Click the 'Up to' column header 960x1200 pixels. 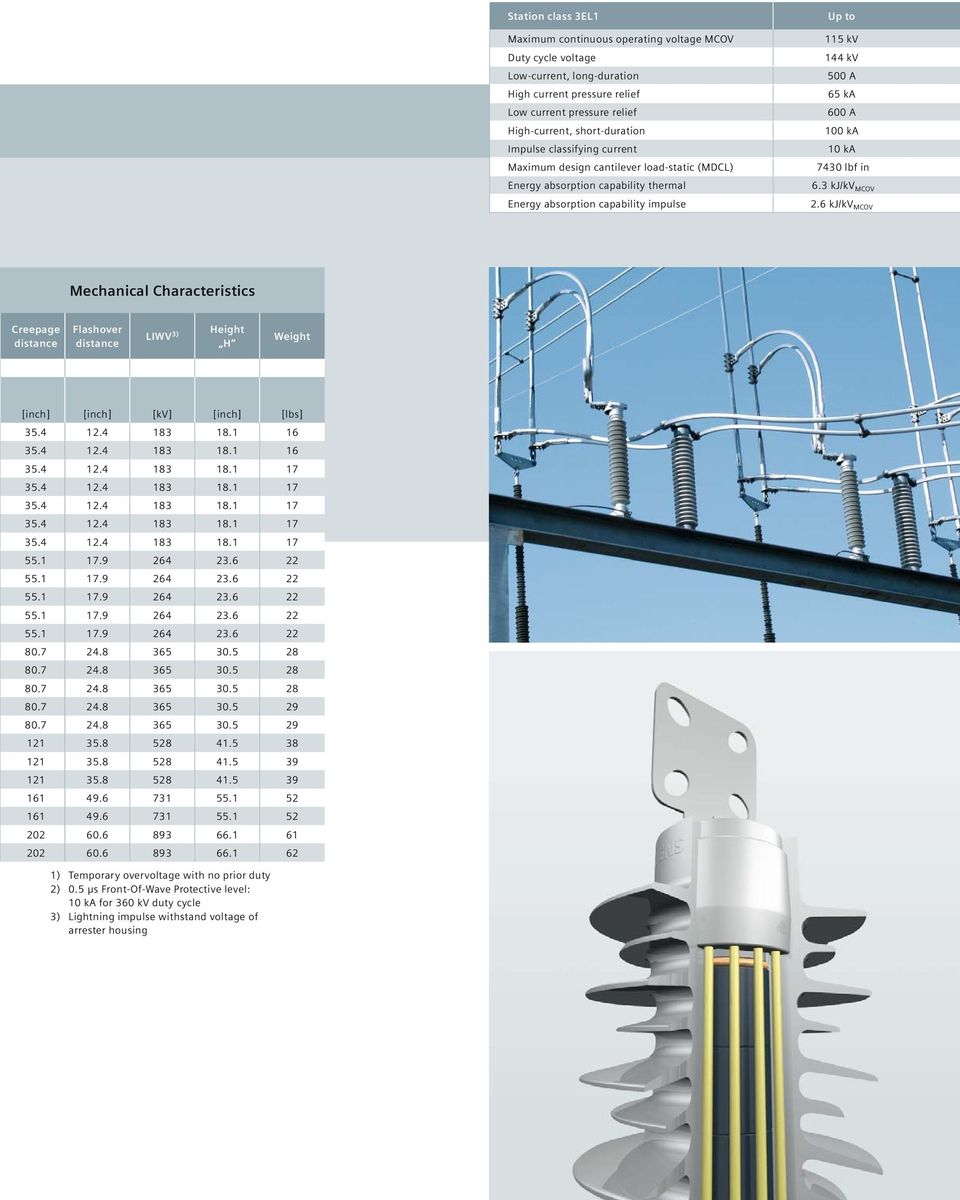(x=841, y=17)
